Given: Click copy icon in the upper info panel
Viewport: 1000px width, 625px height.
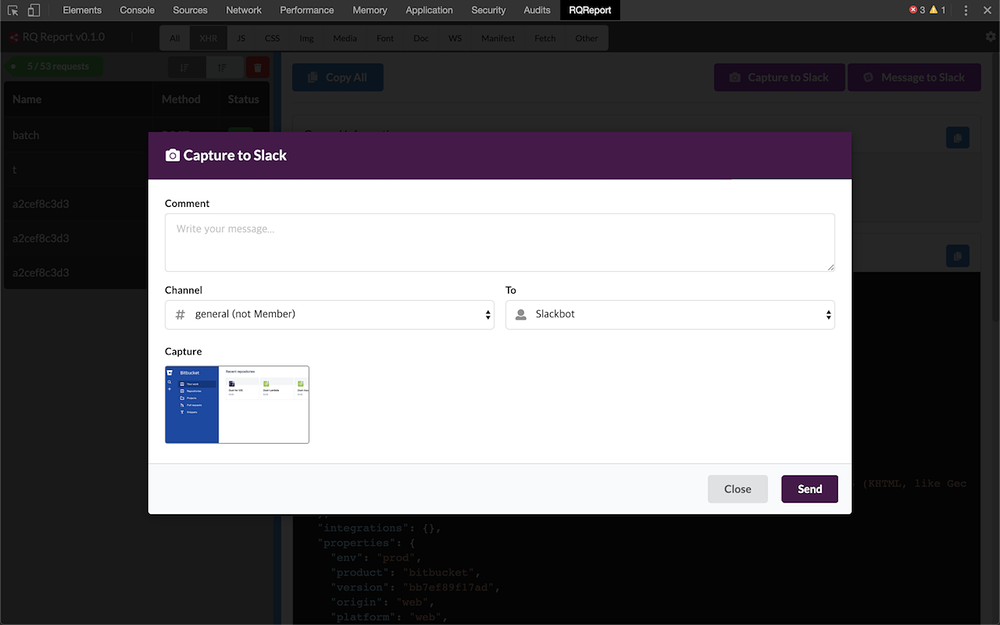Looking at the screenshot, I should pos(957,138).
